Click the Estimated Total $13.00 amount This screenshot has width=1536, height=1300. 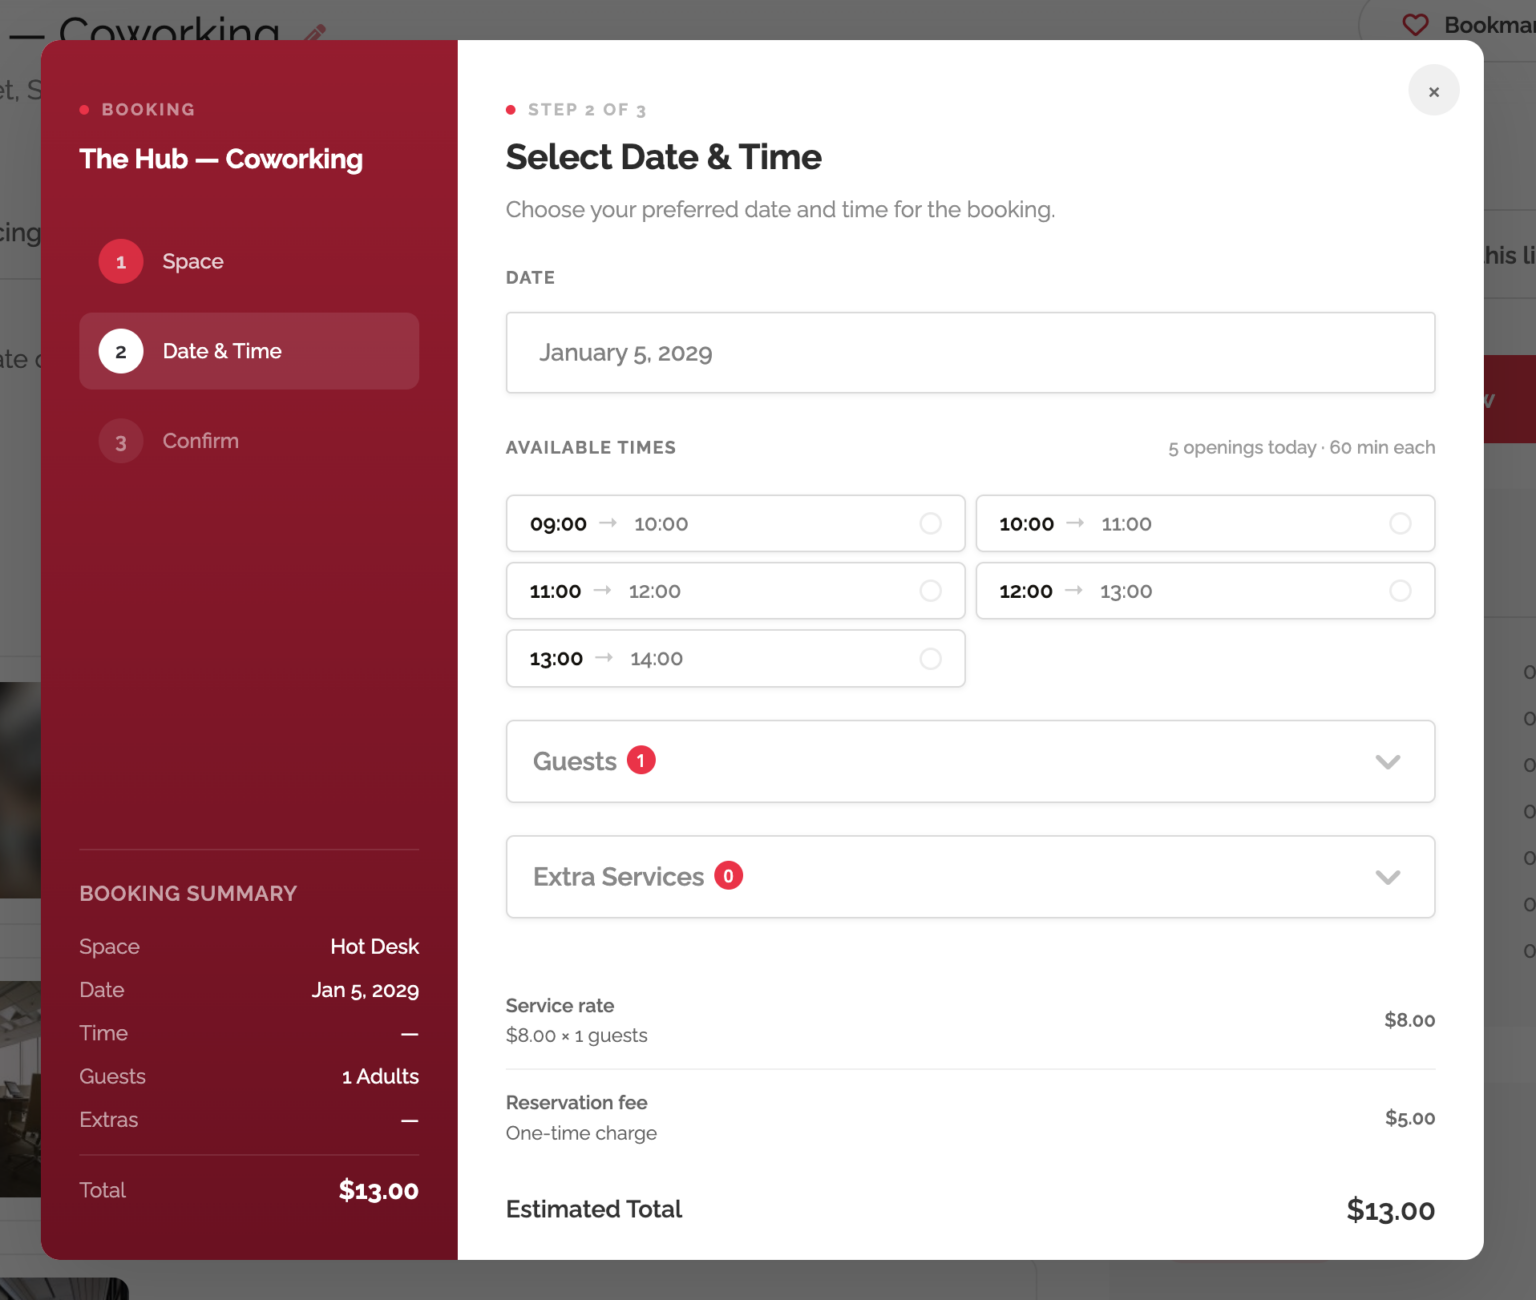click(1390, 1210)
